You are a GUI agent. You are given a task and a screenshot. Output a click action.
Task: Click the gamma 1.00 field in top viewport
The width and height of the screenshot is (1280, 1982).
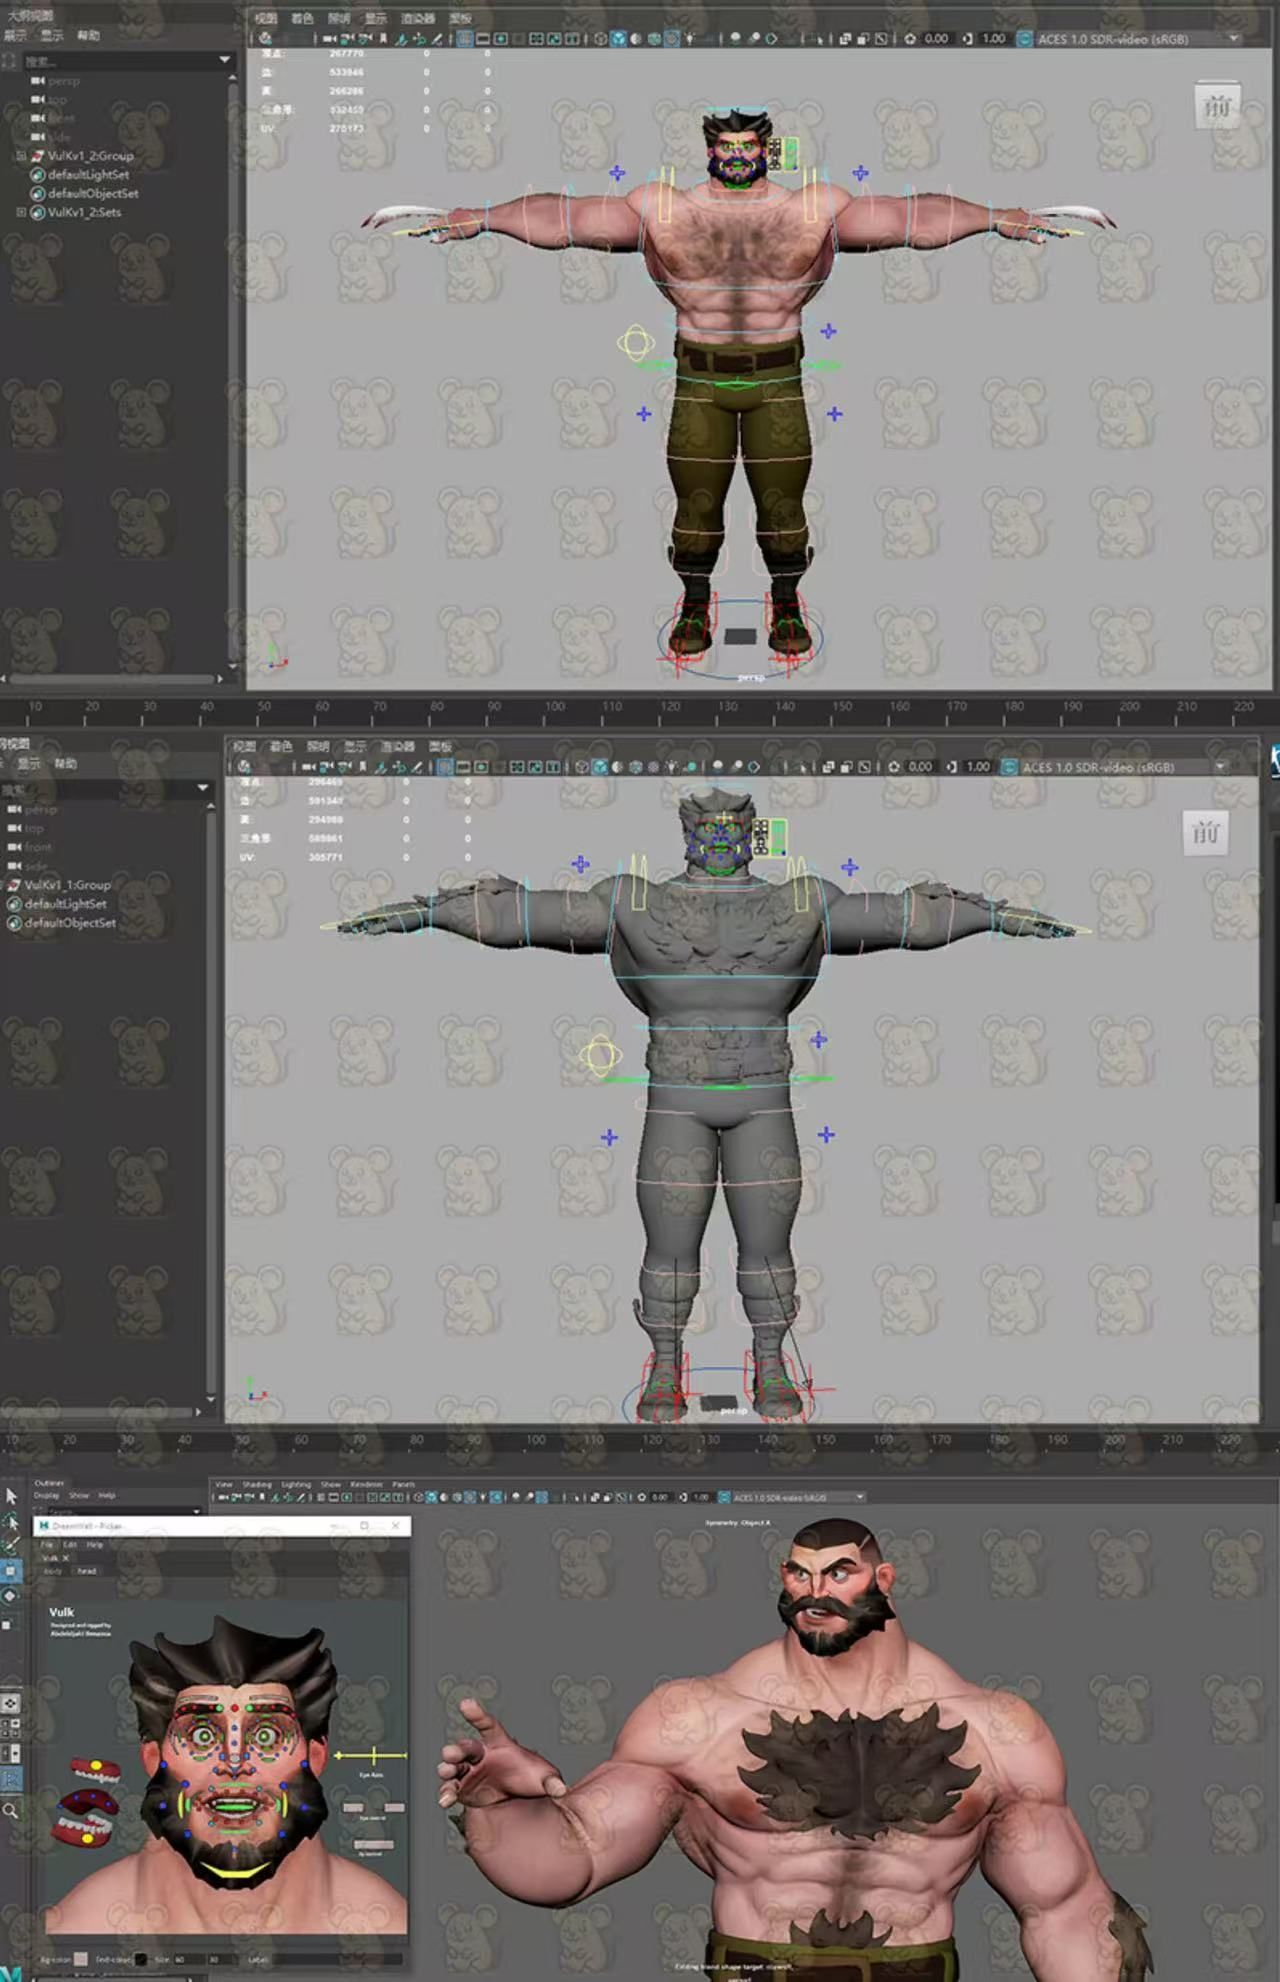point(993,39)
